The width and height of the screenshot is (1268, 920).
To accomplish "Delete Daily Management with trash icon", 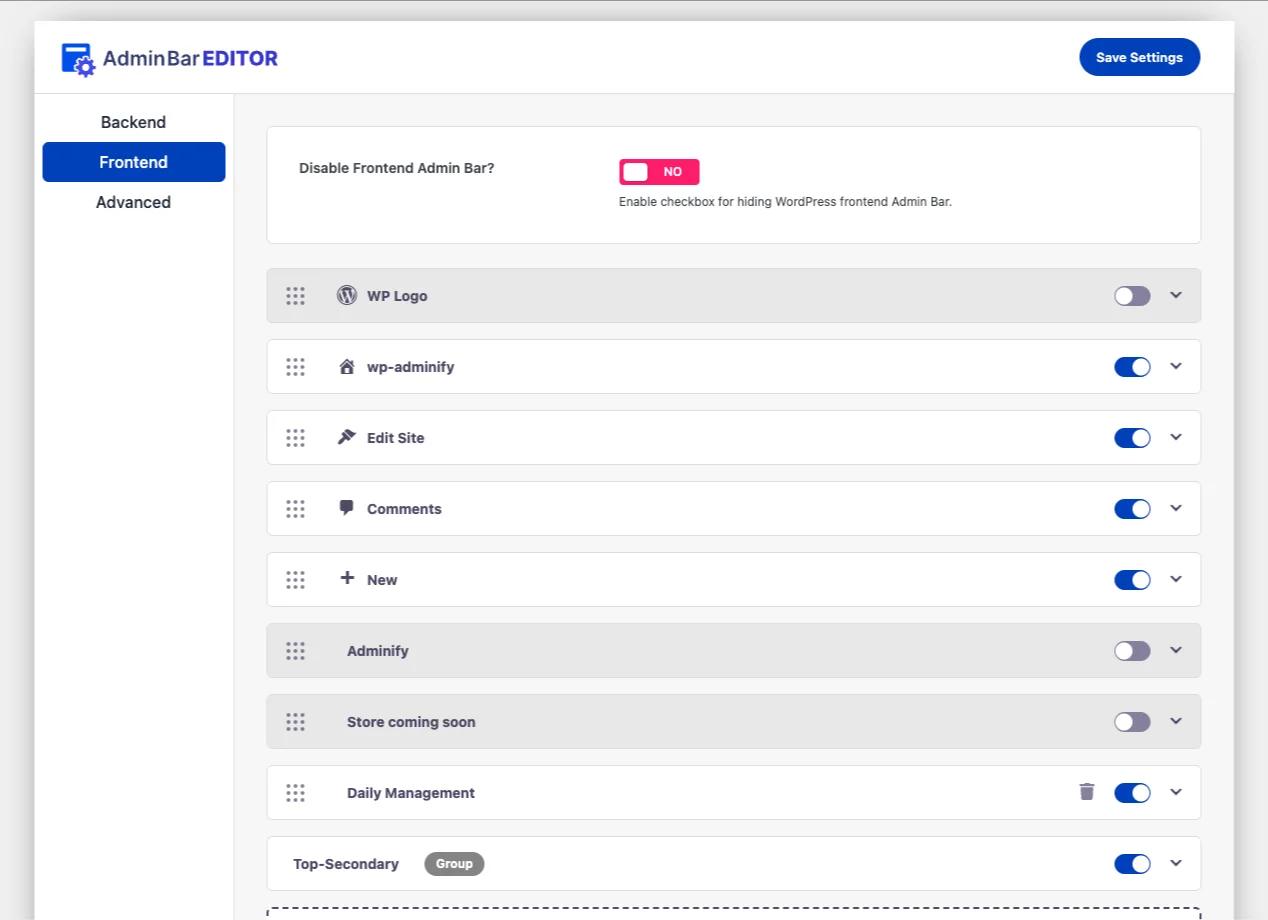I will (x=1087, y=792).
